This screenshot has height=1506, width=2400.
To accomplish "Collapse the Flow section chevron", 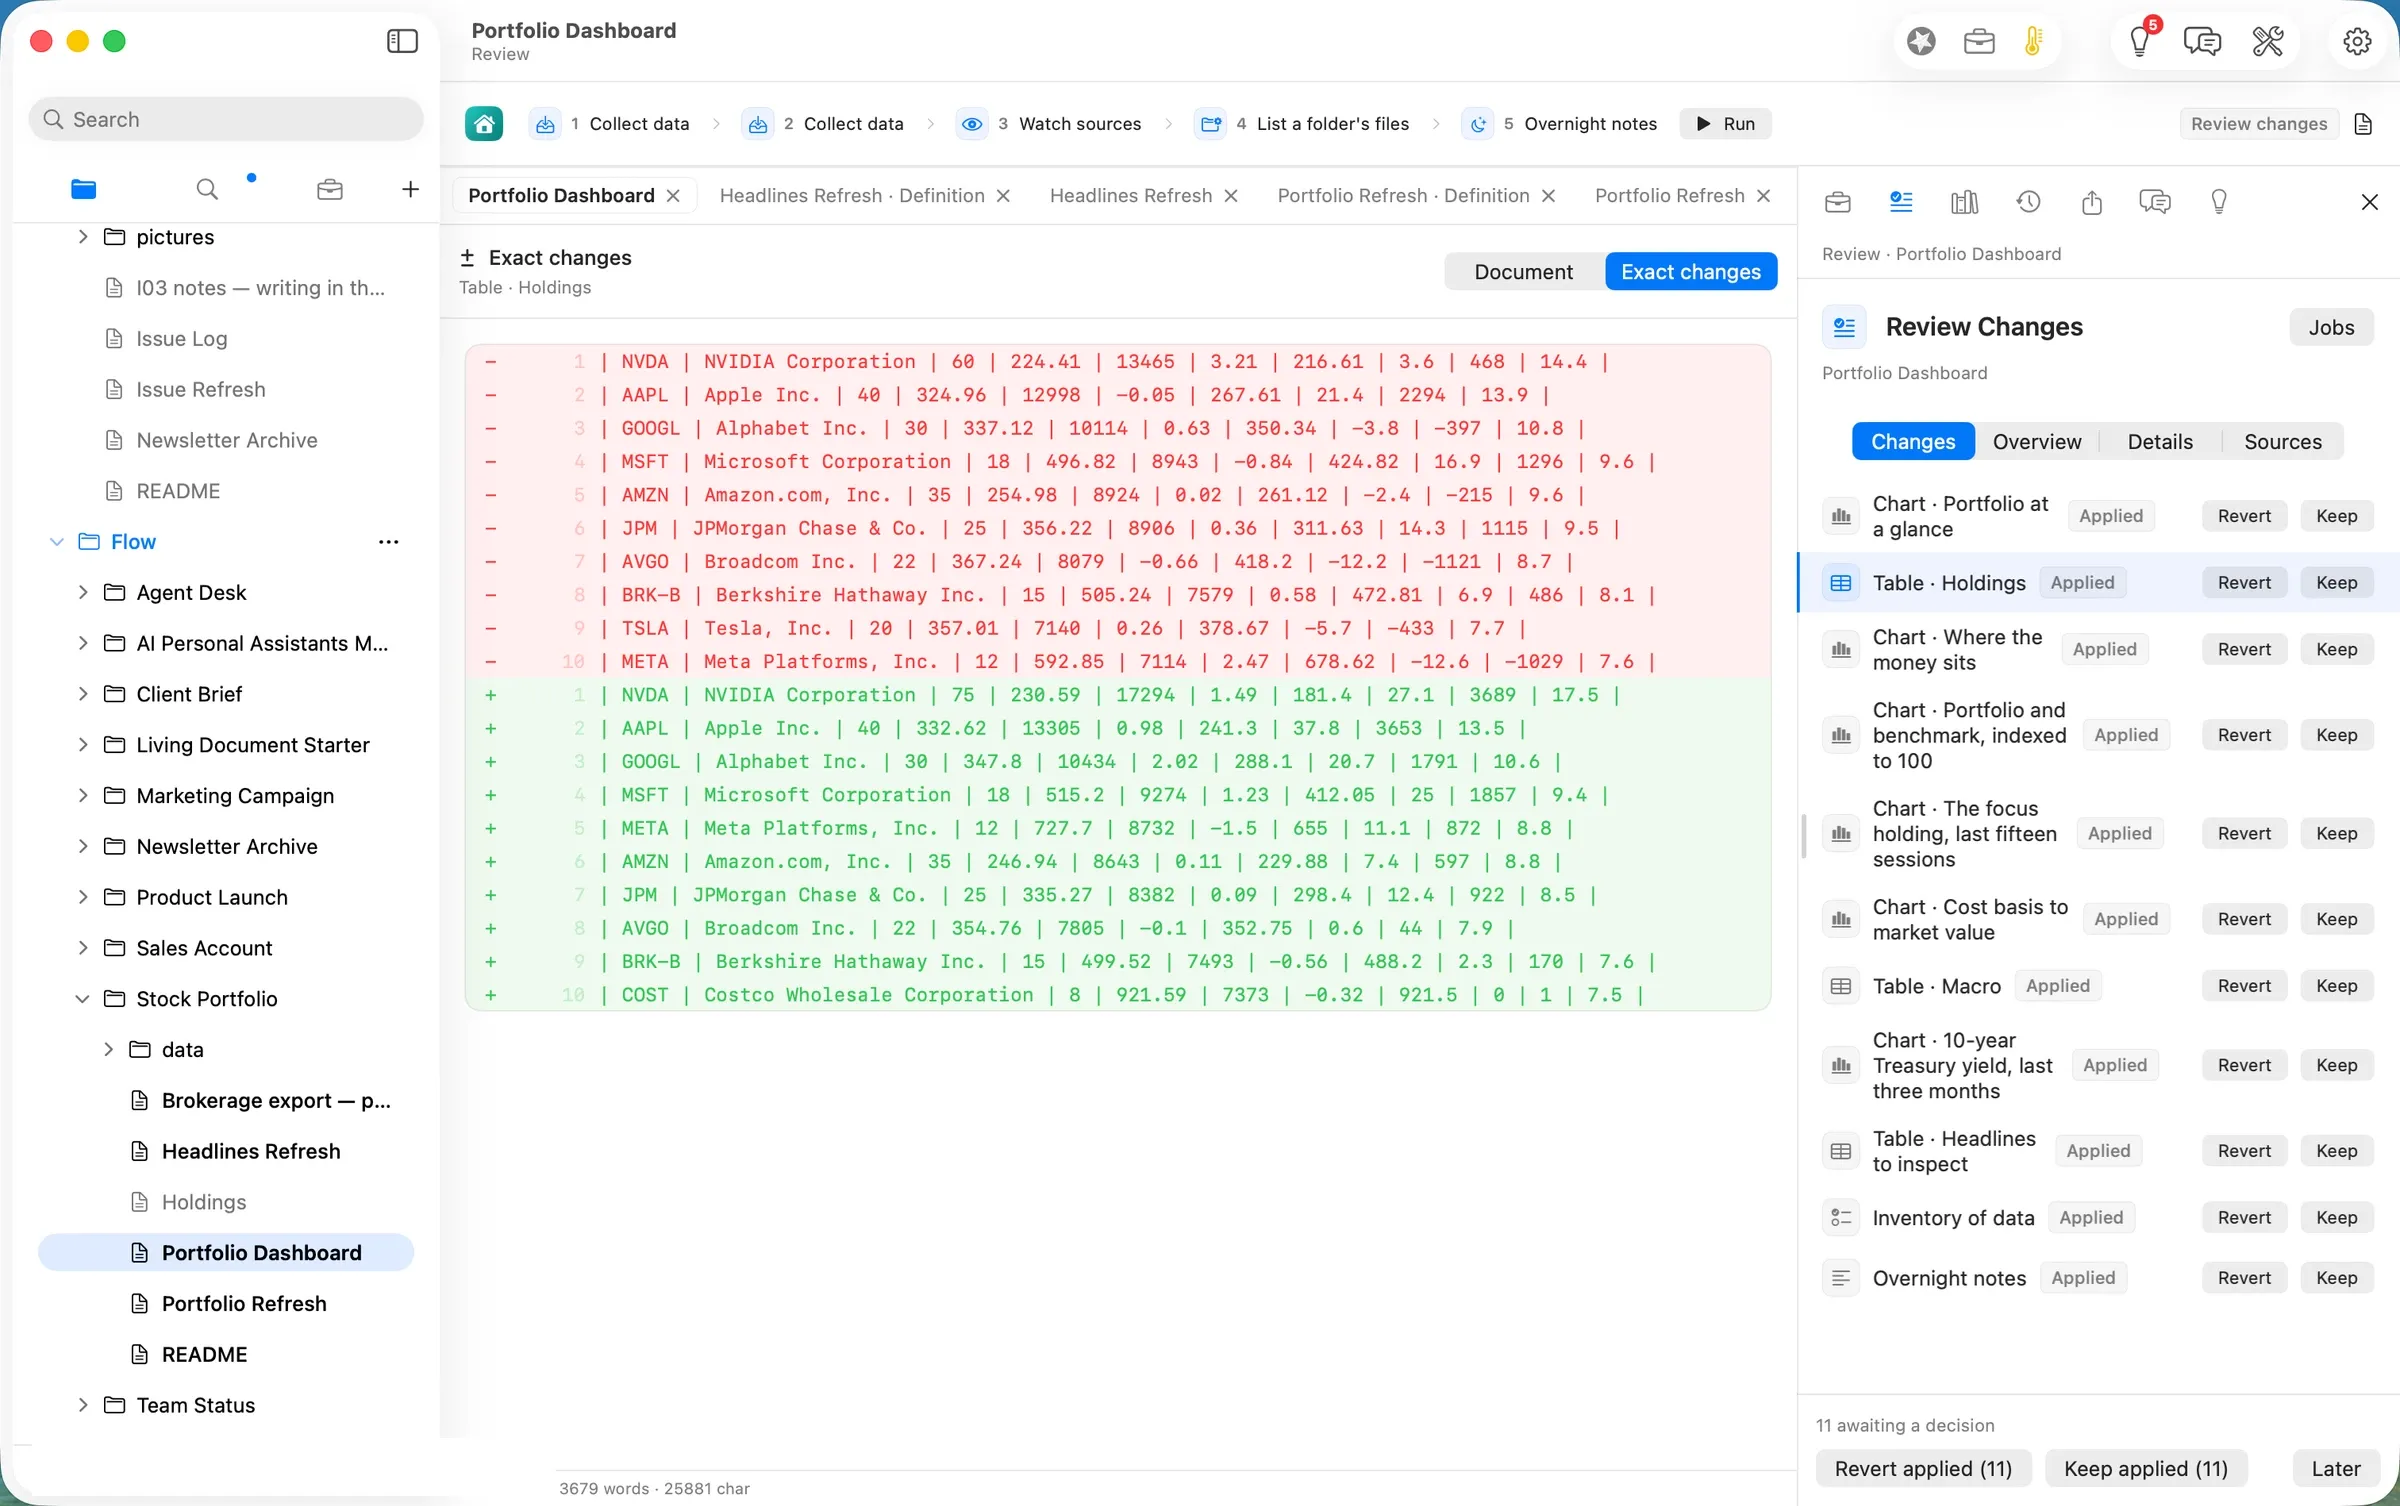I will [57, 541].
